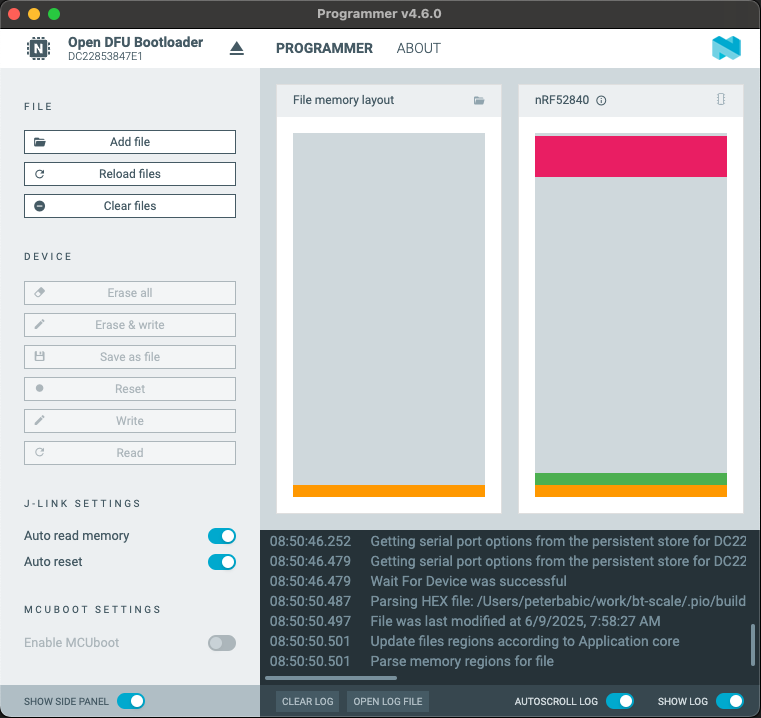The width and height of the screenshot is (761, 718).
Task: Click the Write button
Action: point(130,421)
